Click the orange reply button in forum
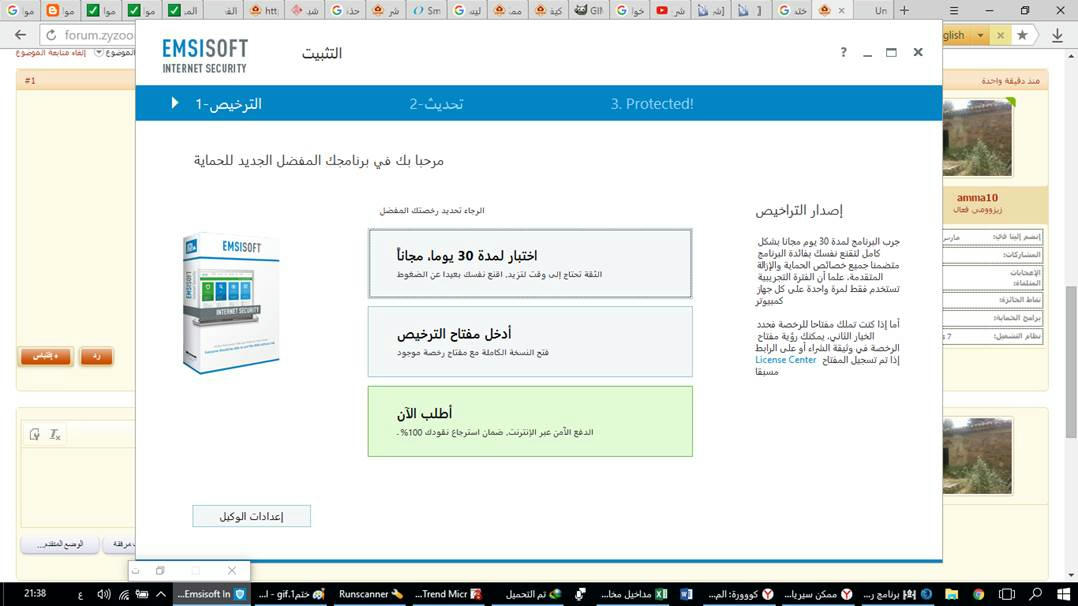The image size is (1078, 606). (x=96, y=356)
